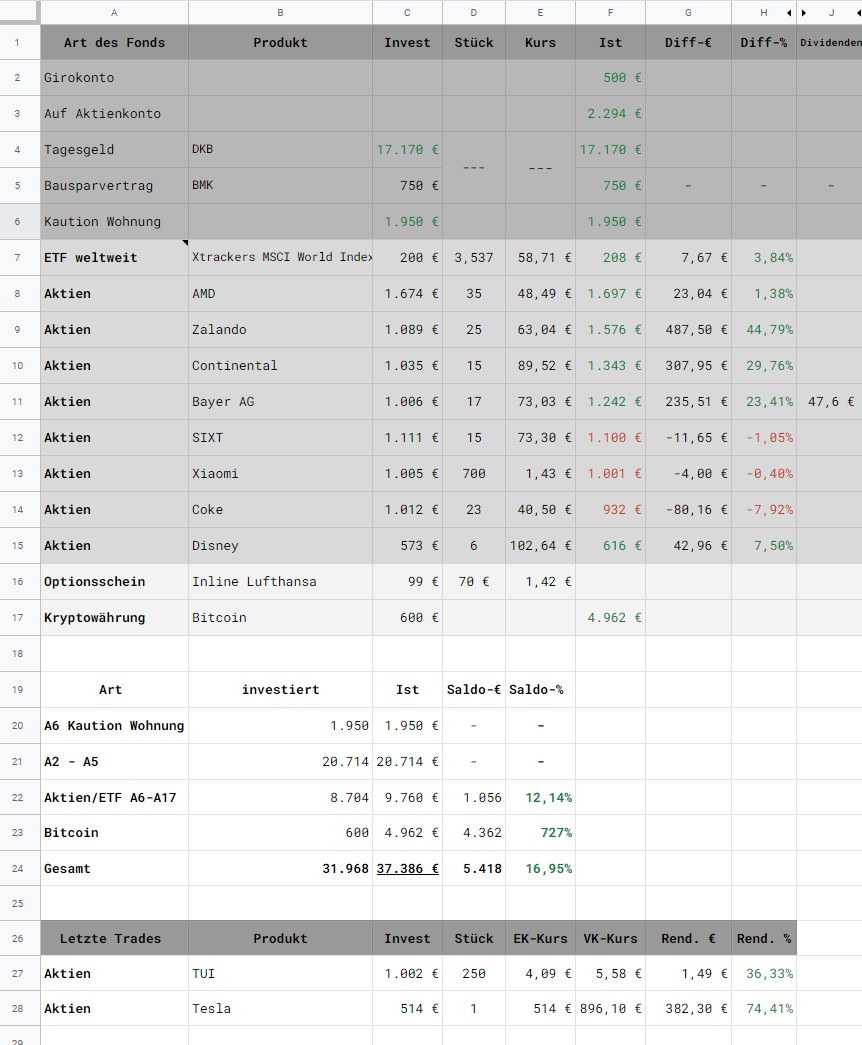Screen dimensions: 862x1045
Task: Select column F header
Action: [610, 12]
